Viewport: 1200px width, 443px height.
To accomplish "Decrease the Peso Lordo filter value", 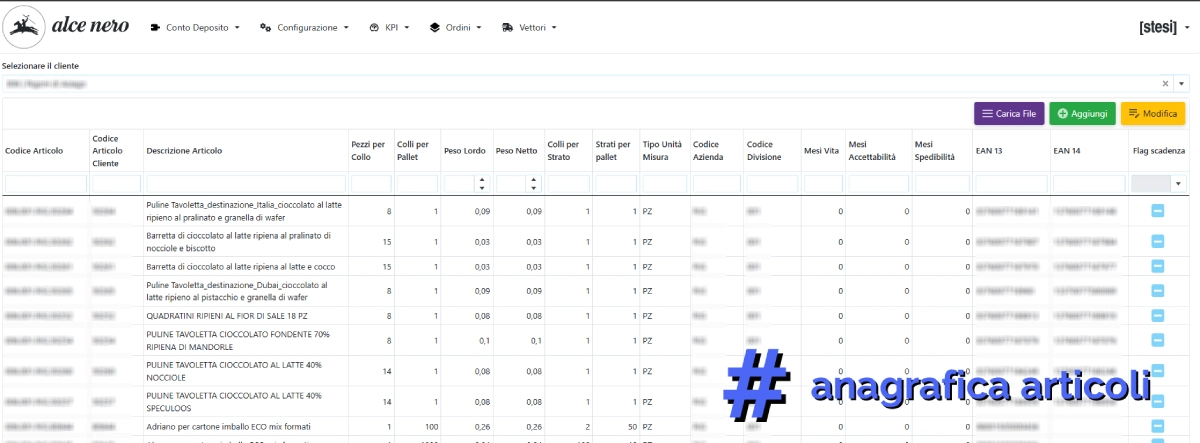I will [482, 188].
